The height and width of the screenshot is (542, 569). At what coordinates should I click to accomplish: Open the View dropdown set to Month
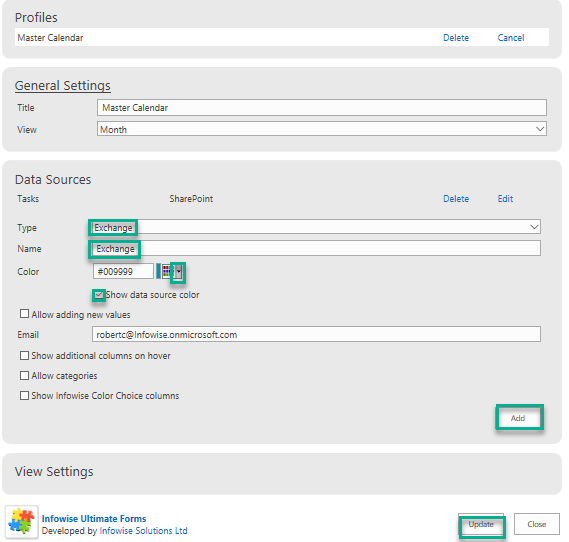(322, 129)
